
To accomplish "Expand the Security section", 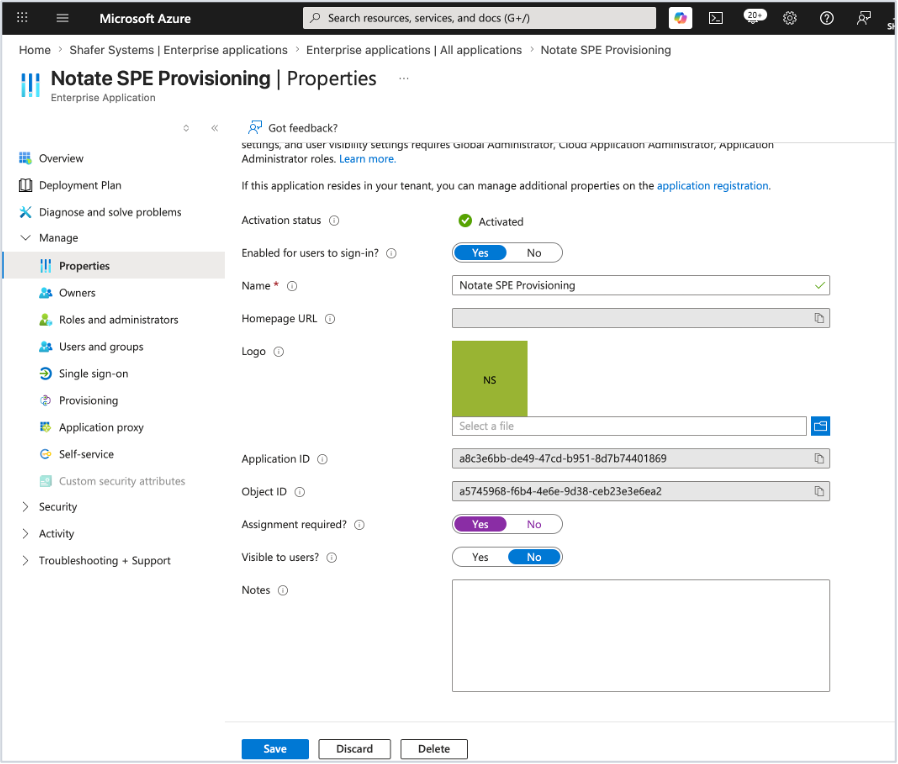I will click(25, 507).
